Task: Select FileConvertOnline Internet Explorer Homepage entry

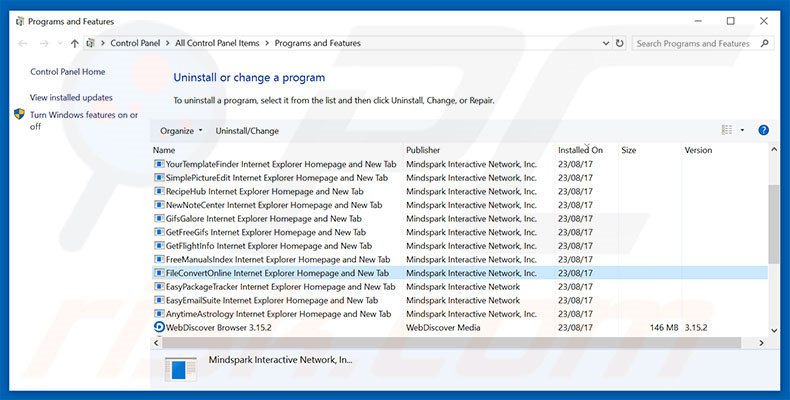Action: click(278, 273)
